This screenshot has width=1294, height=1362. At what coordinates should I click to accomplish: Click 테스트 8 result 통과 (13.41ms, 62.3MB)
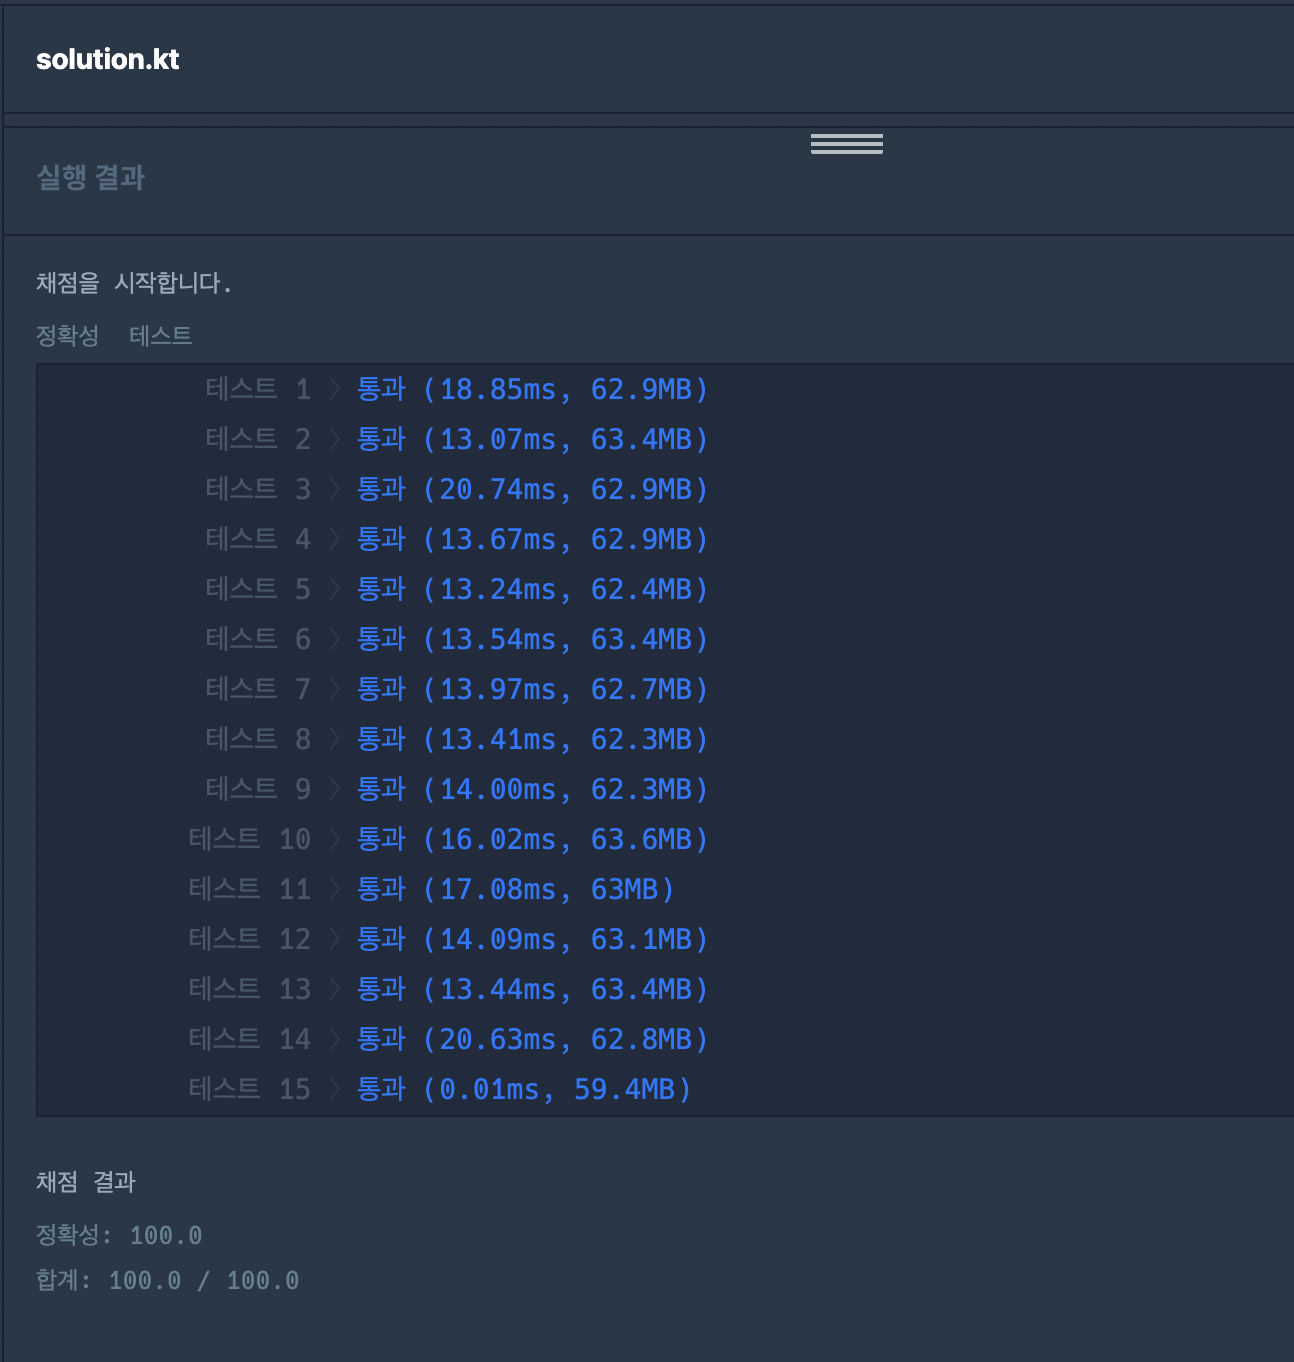pos(533,739)
